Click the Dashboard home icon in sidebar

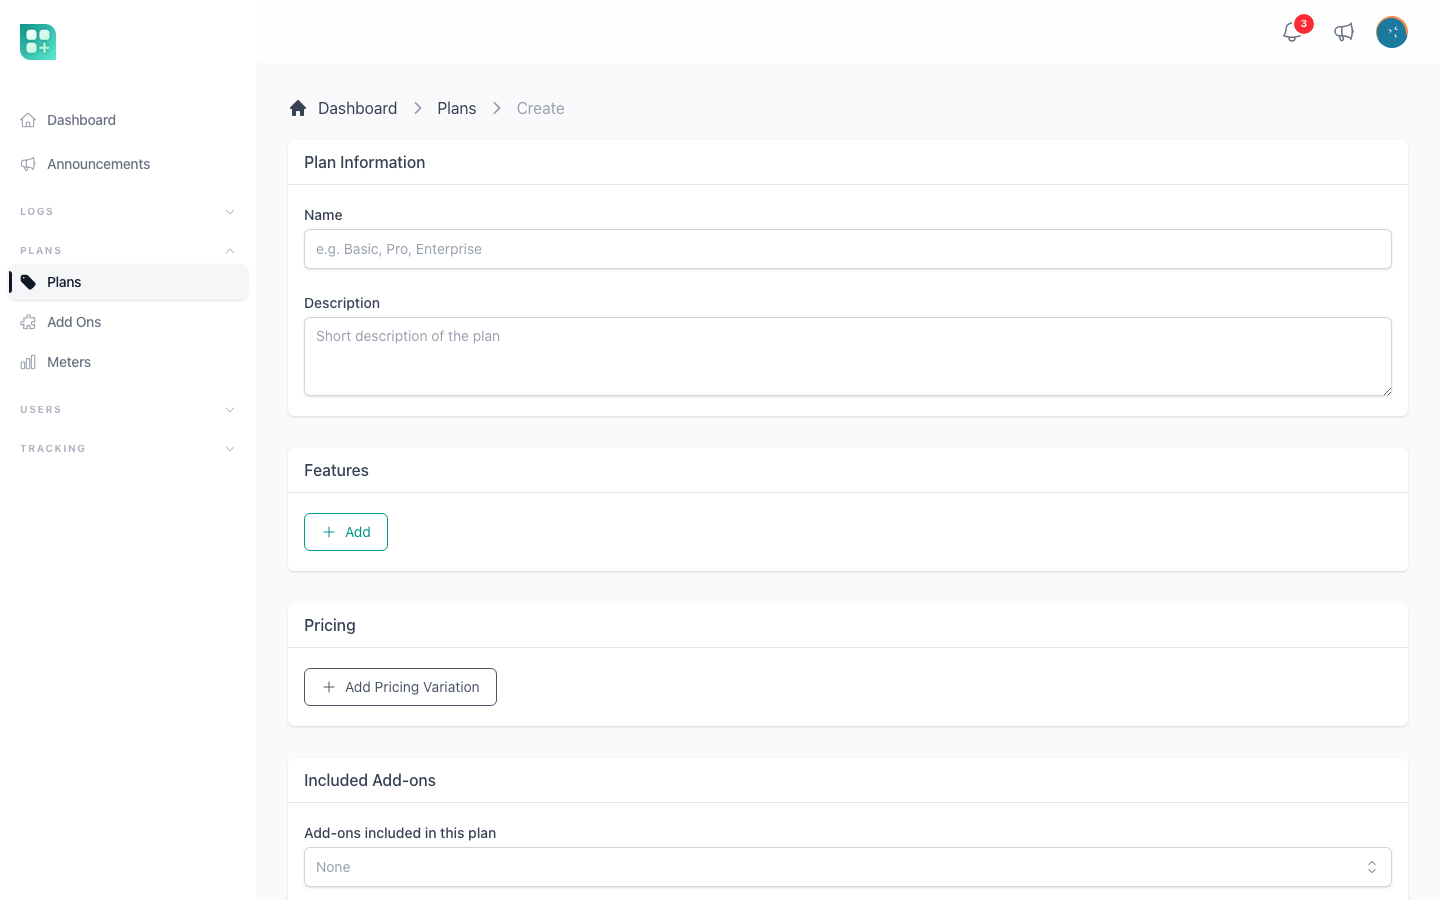(28, 120)
